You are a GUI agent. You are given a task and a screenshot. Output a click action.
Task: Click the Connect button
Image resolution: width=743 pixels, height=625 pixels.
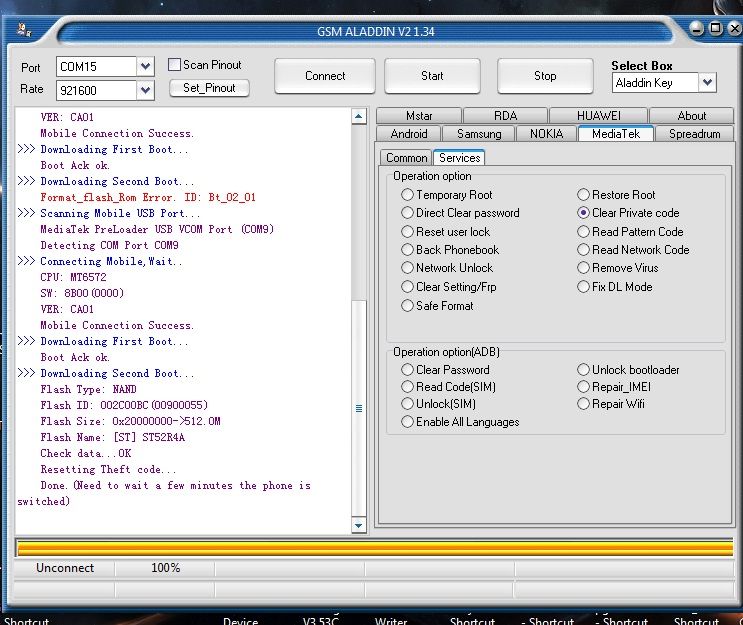[x=325, y=76]
